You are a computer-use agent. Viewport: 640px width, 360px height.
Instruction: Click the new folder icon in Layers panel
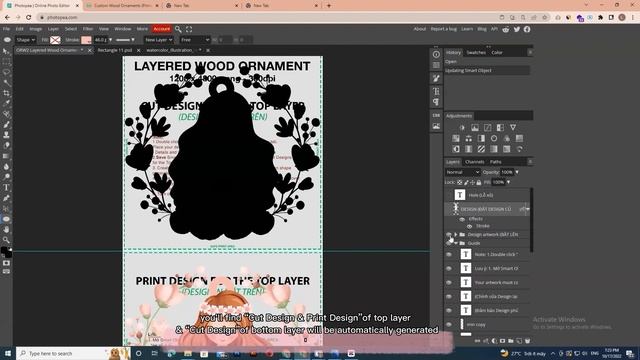[x=511, y=341]
